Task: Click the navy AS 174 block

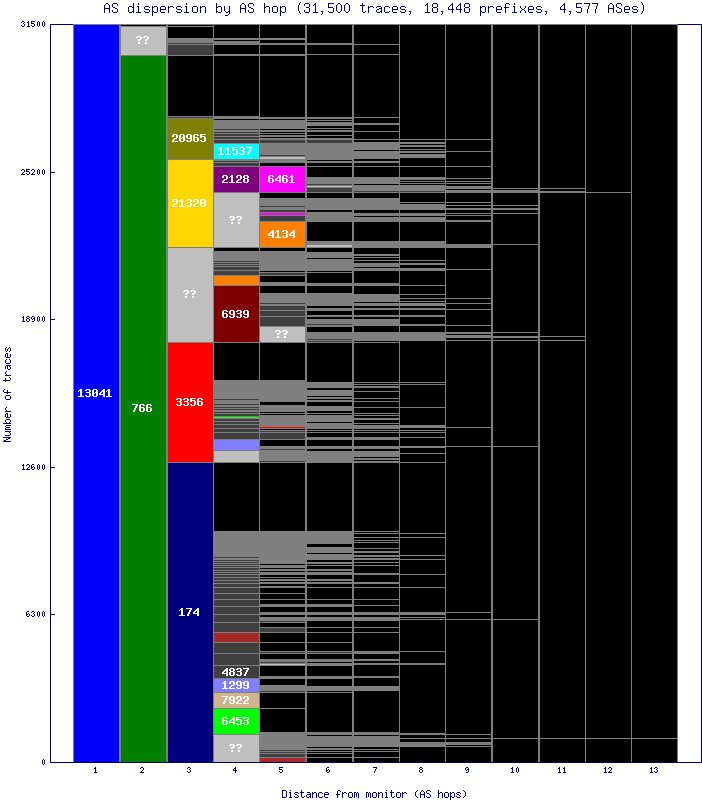Action: [189, 611]
